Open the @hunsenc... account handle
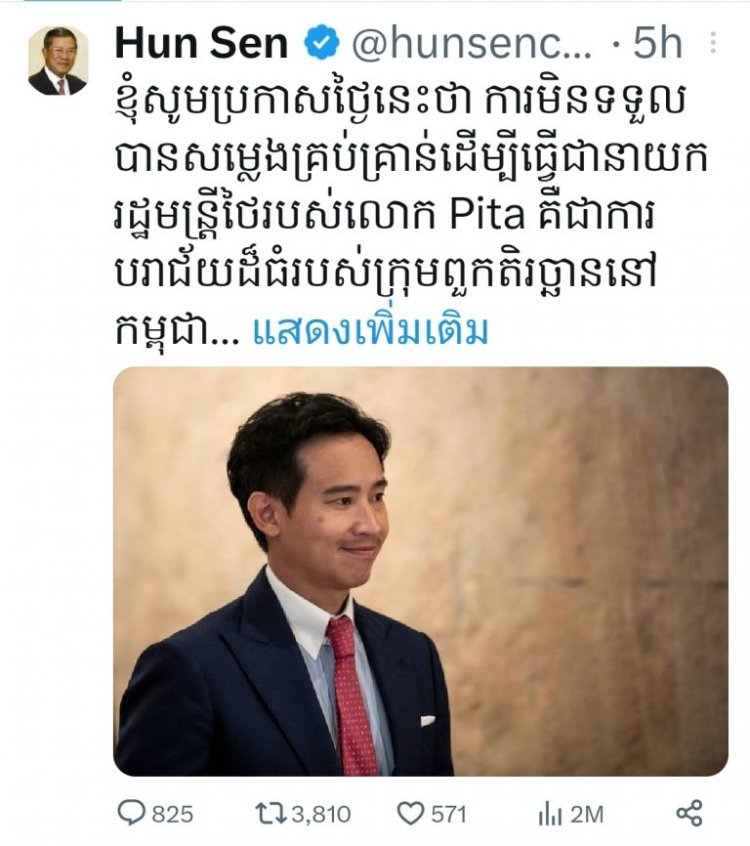The height and width of the screenshot is (846, 750). (472, 44)
